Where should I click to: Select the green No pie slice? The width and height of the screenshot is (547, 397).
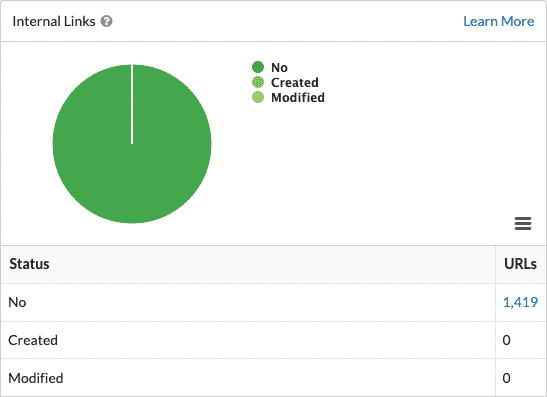coord(132,167)
